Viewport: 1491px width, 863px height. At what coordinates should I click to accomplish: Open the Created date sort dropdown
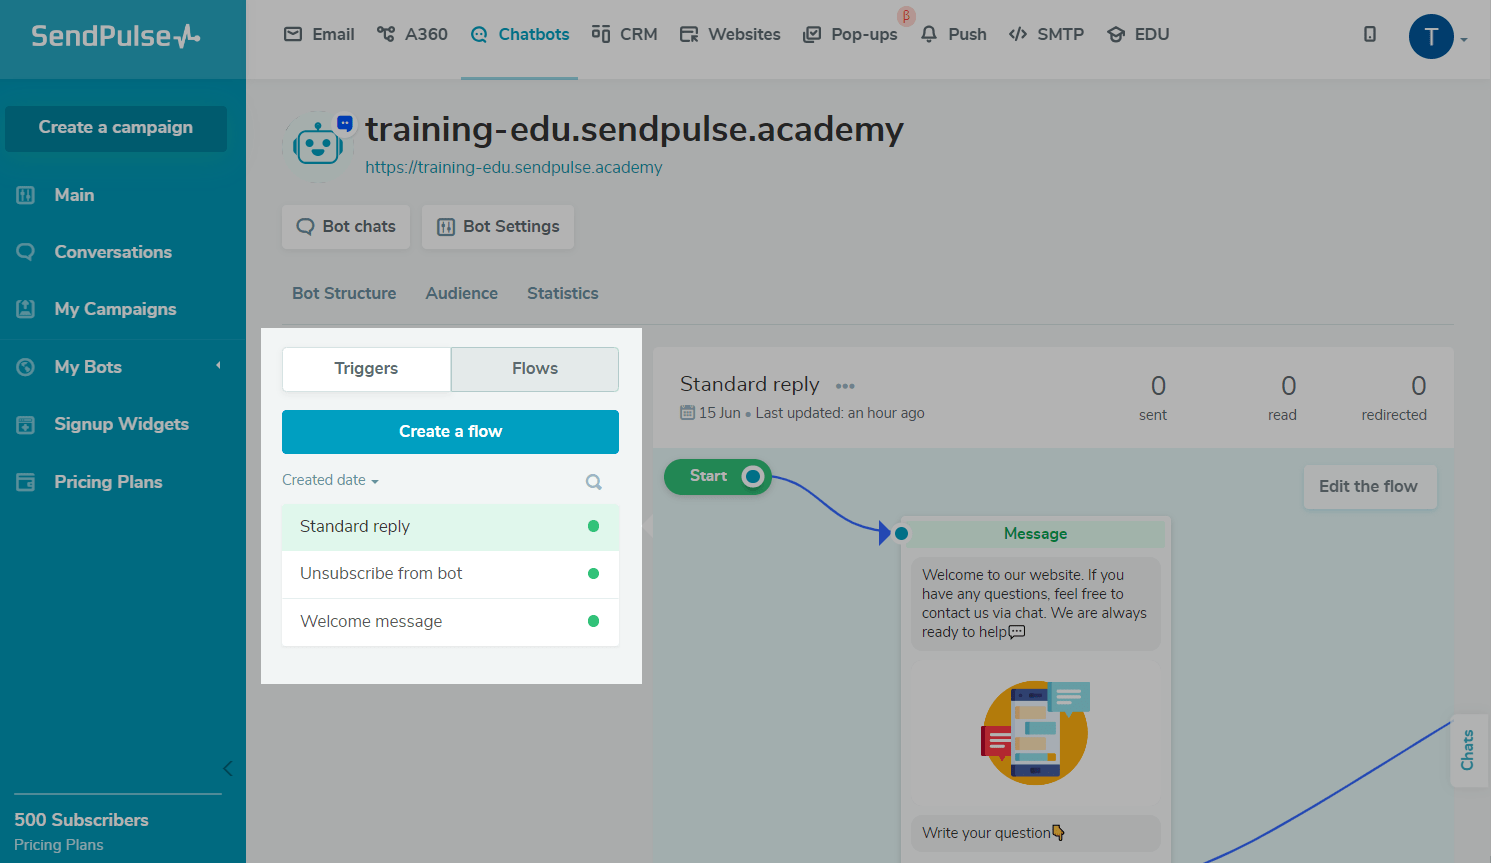pos(330,480)
